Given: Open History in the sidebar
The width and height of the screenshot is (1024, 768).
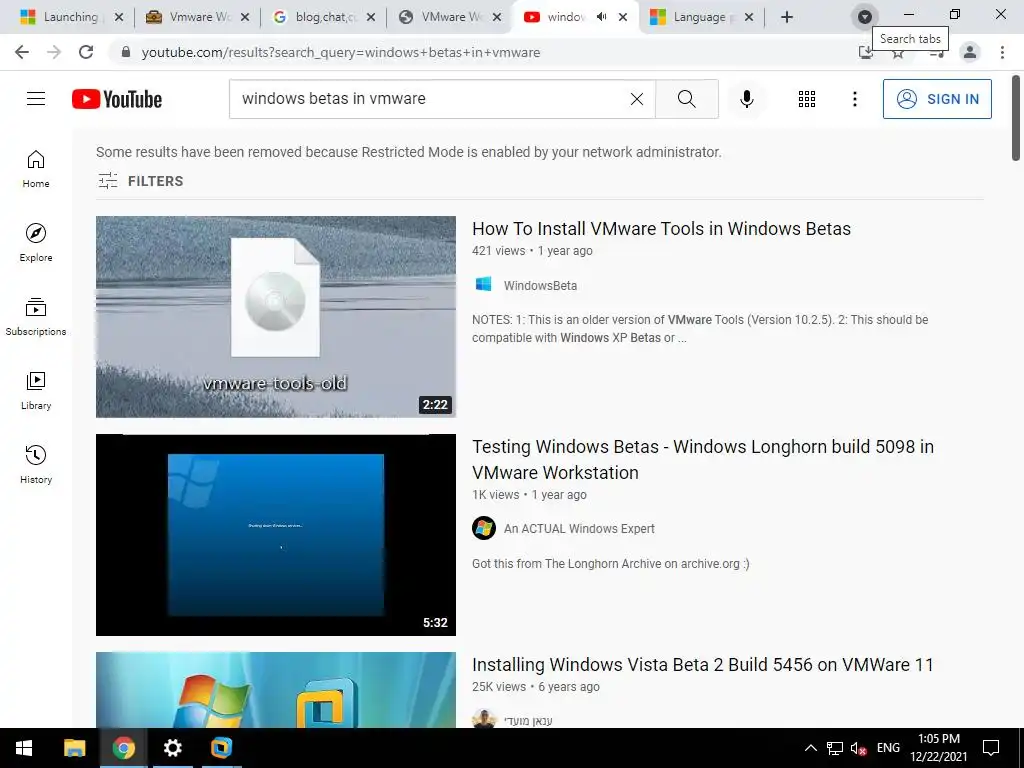Looking at the screenshot, I should tap(36, 464).
